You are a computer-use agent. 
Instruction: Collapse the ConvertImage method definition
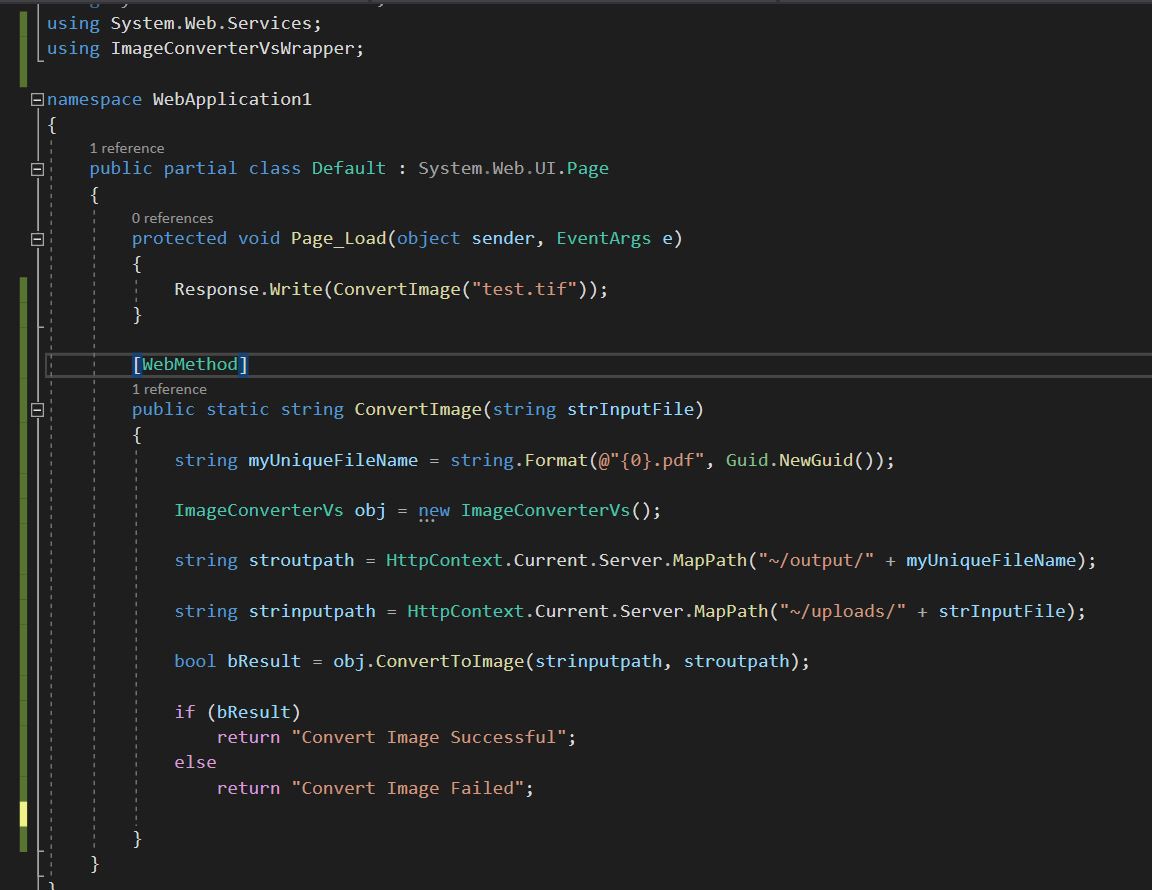point(37,410)
